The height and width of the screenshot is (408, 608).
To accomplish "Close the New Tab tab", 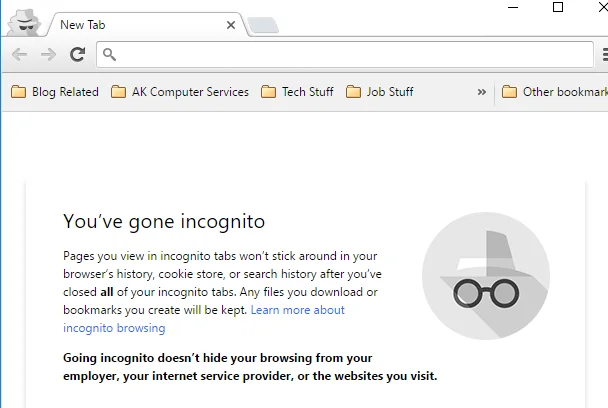I will pos(231,24).
